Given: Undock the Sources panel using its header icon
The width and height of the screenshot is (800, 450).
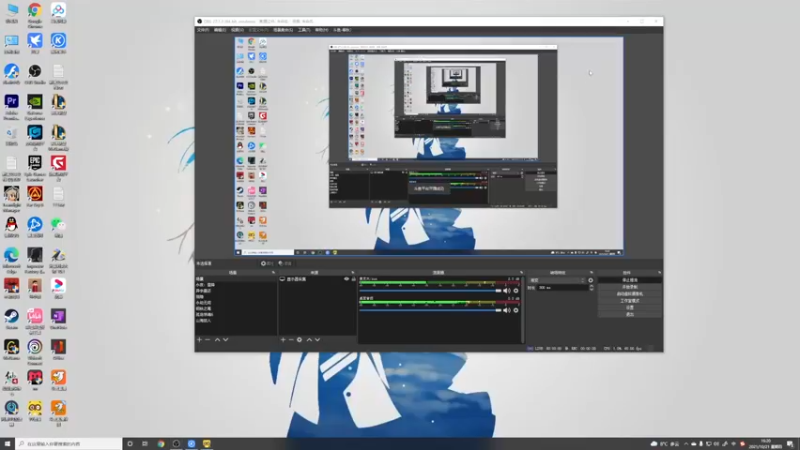Looking at the screenshot, I should click(353, 272).
